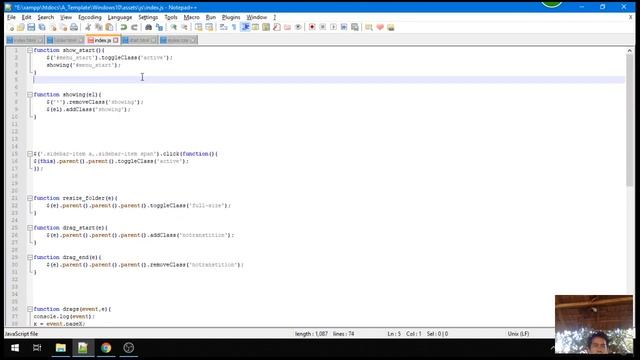Open Chrome from the taskbar
The width and height of the screenshot is (640, 360).
[x=106, y=348]
